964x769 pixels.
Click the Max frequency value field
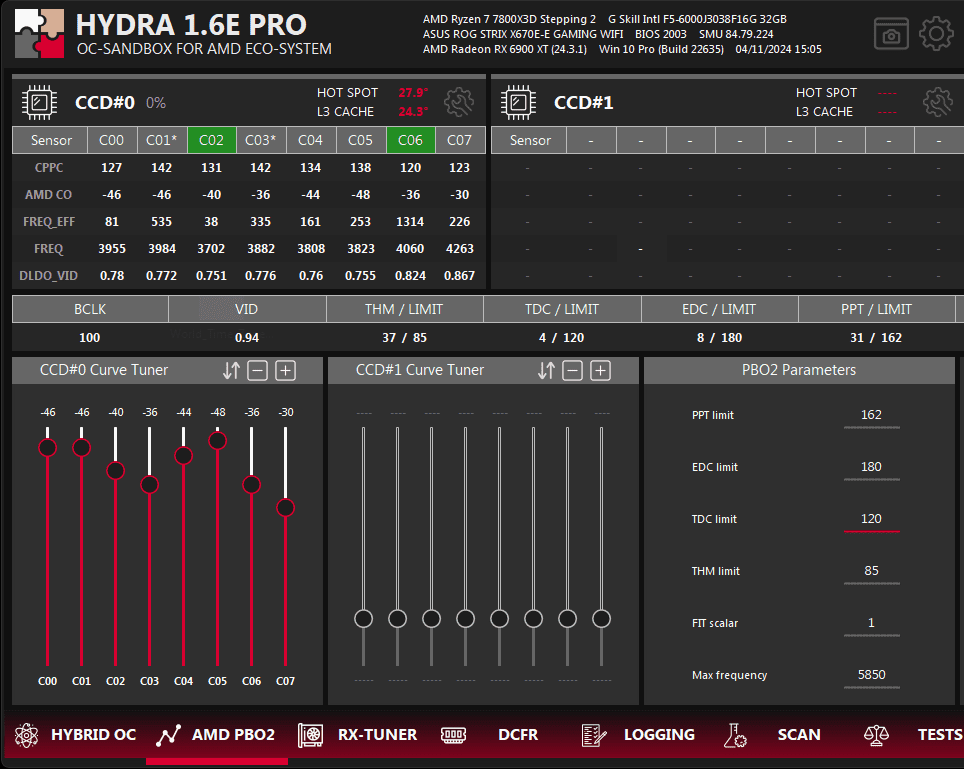[x=872, y=676]
